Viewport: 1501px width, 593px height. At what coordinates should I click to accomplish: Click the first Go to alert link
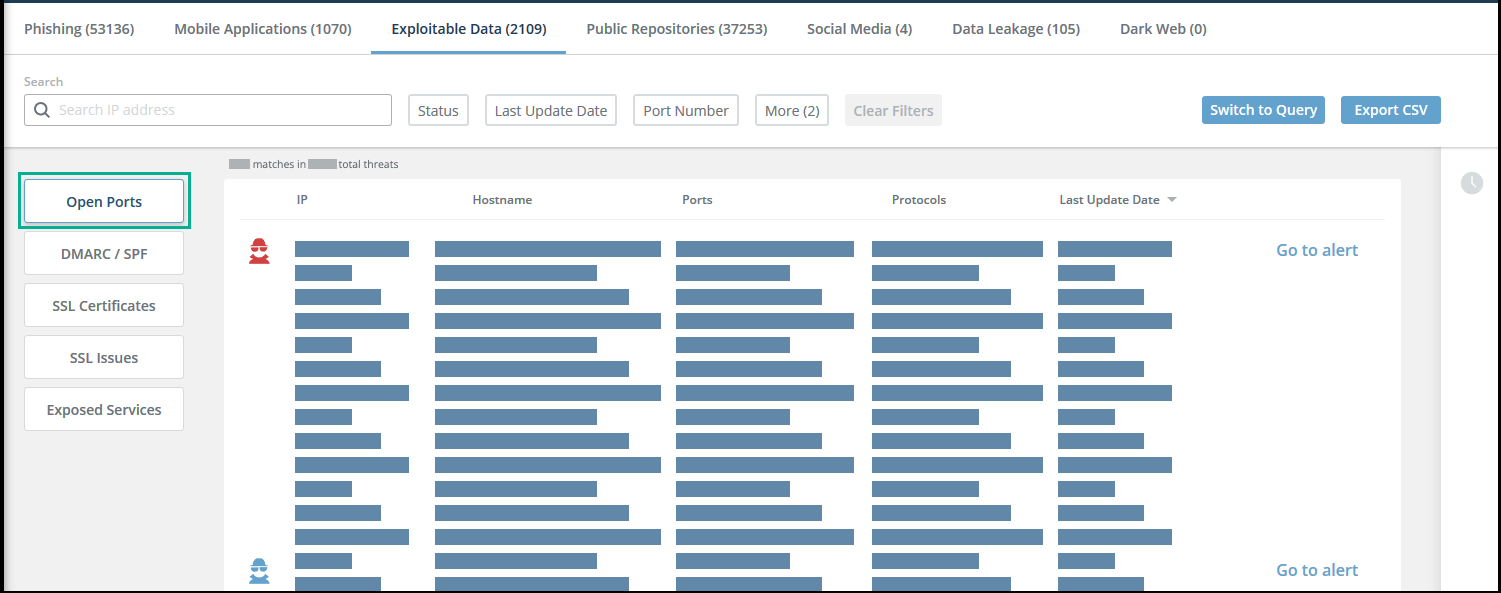point(1317,250)
